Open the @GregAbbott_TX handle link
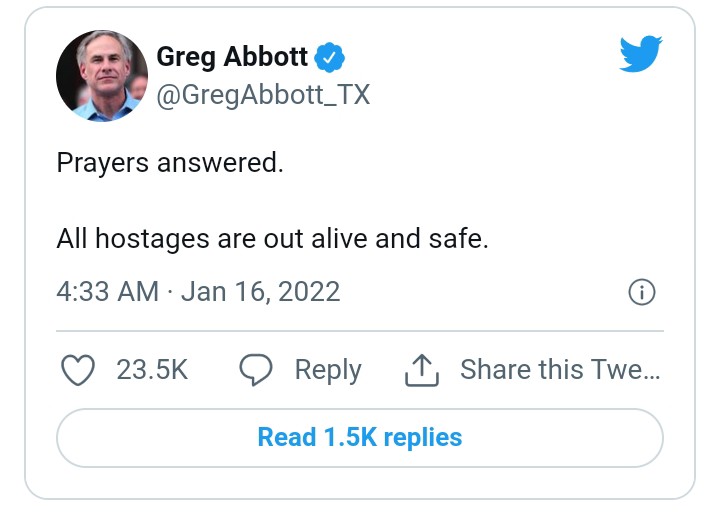720x516 pixels. (263, 95)
